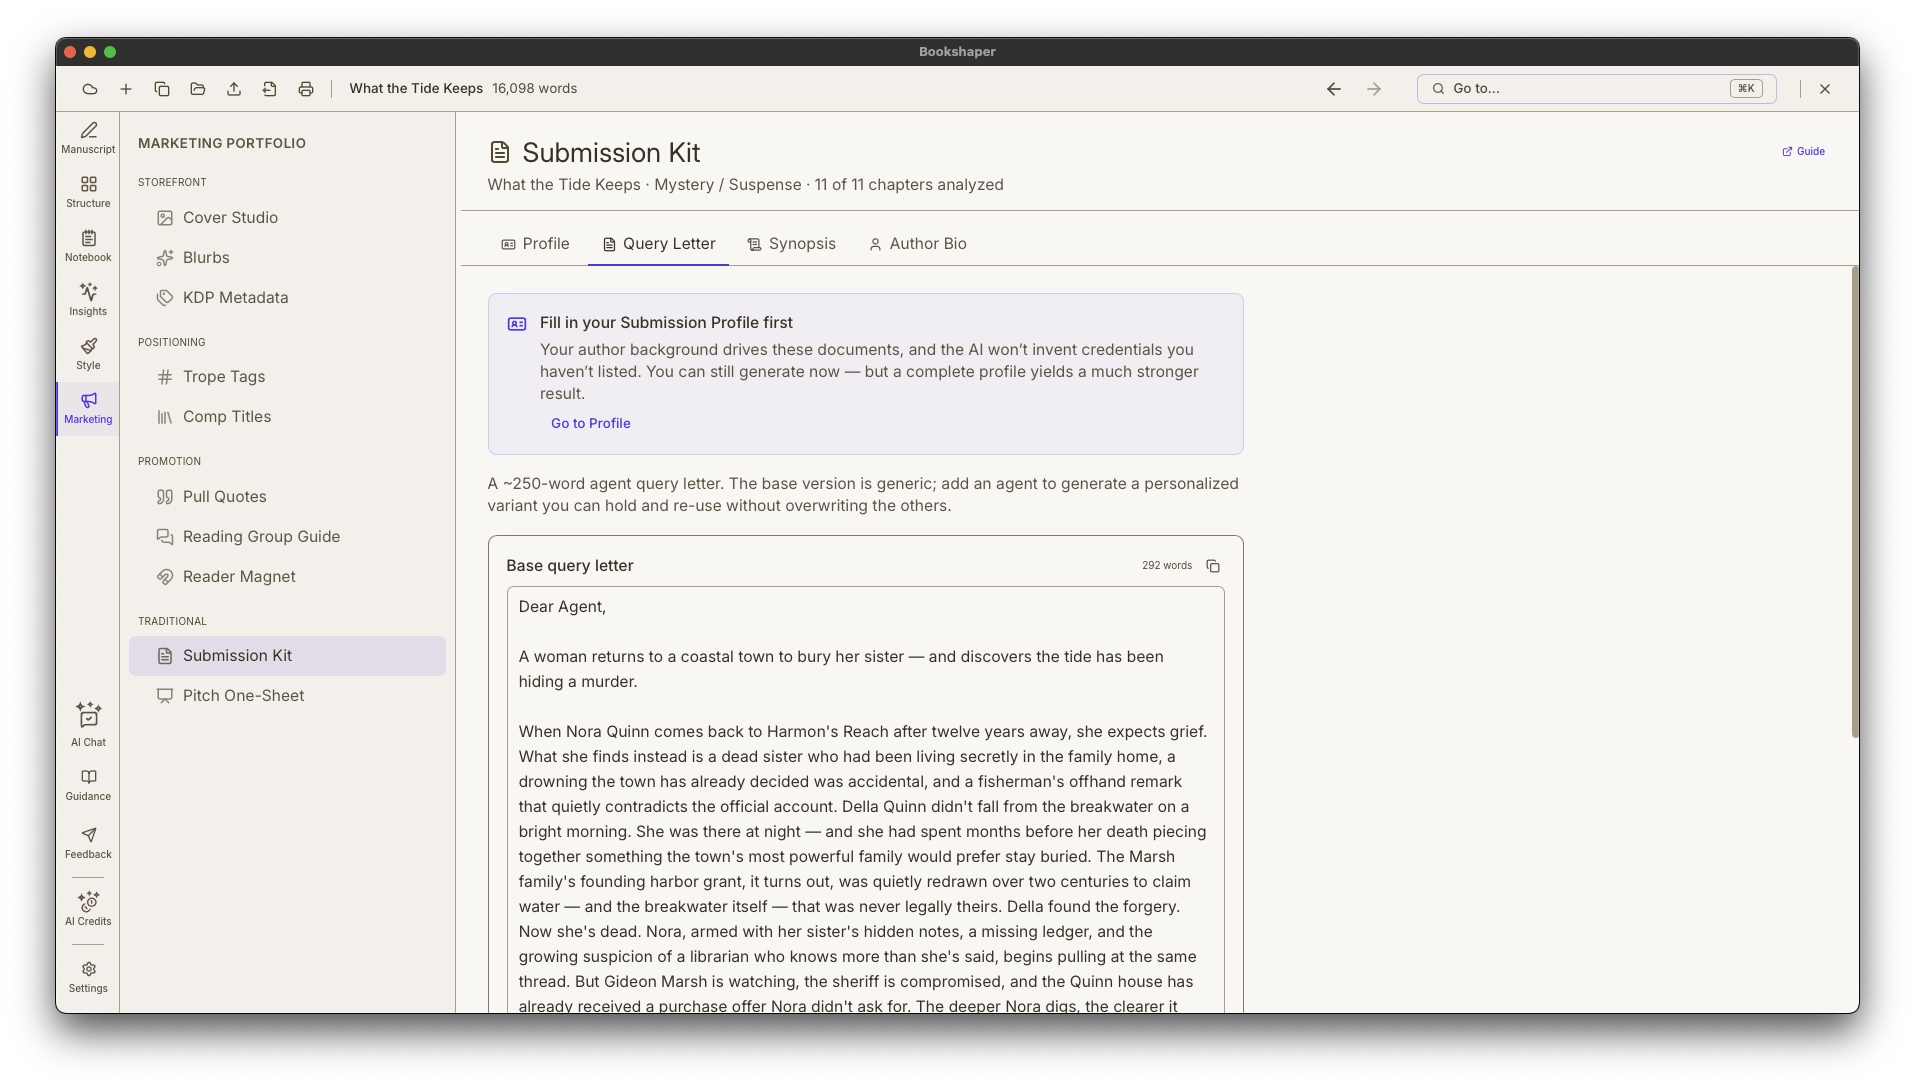The height and width of the screenshot is (1087, 1915).
Task: Open Guidance from sidebar
Action: click(88, 786)
